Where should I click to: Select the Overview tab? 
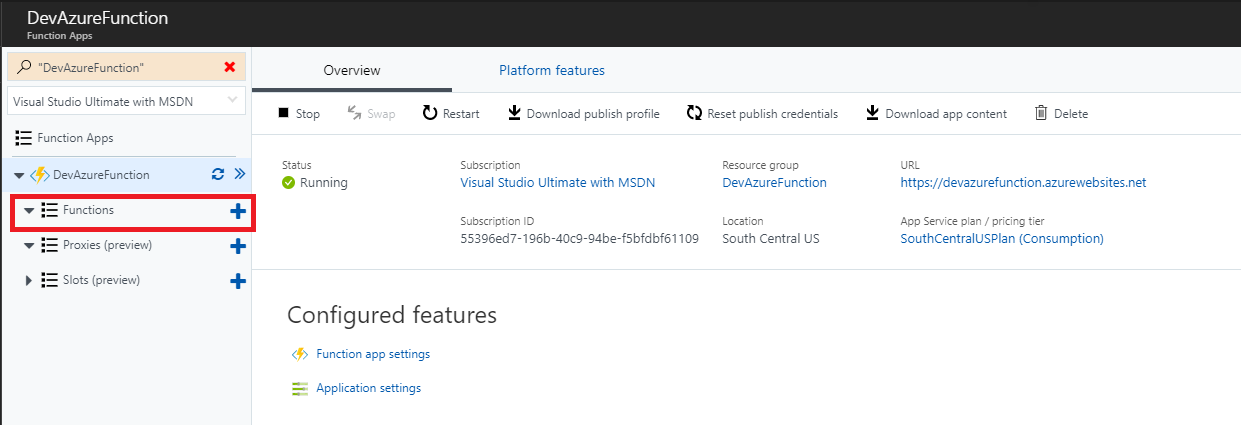(352, 71)
